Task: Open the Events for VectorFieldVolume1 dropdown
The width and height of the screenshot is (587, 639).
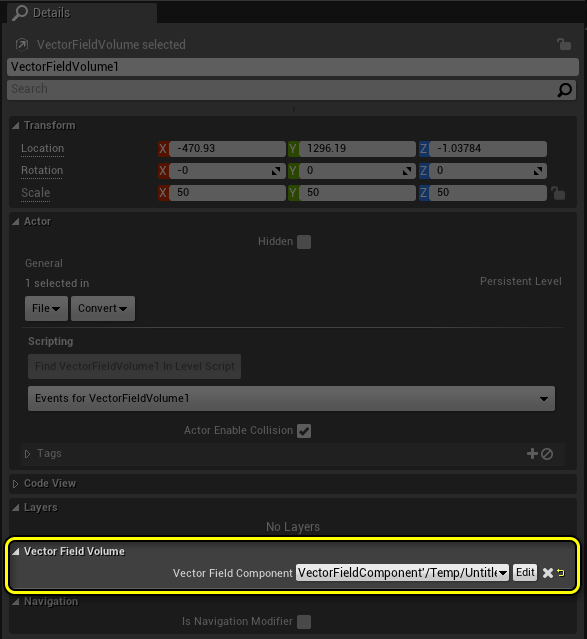Action: [x=291, y=398]
